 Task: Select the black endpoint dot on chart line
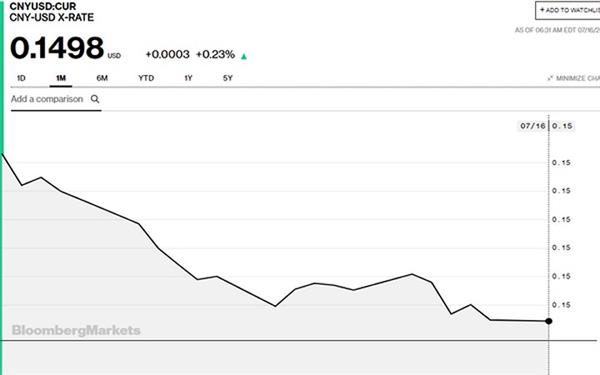(x=548, y=321)
